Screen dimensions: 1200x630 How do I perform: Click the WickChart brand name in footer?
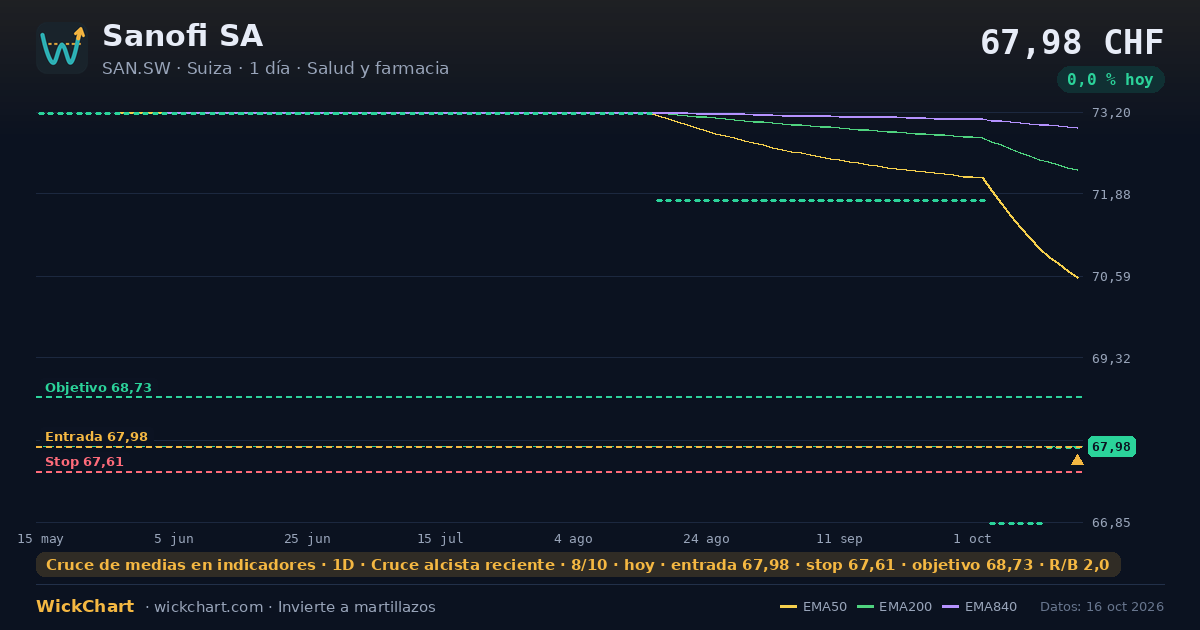tap(85, 607)
